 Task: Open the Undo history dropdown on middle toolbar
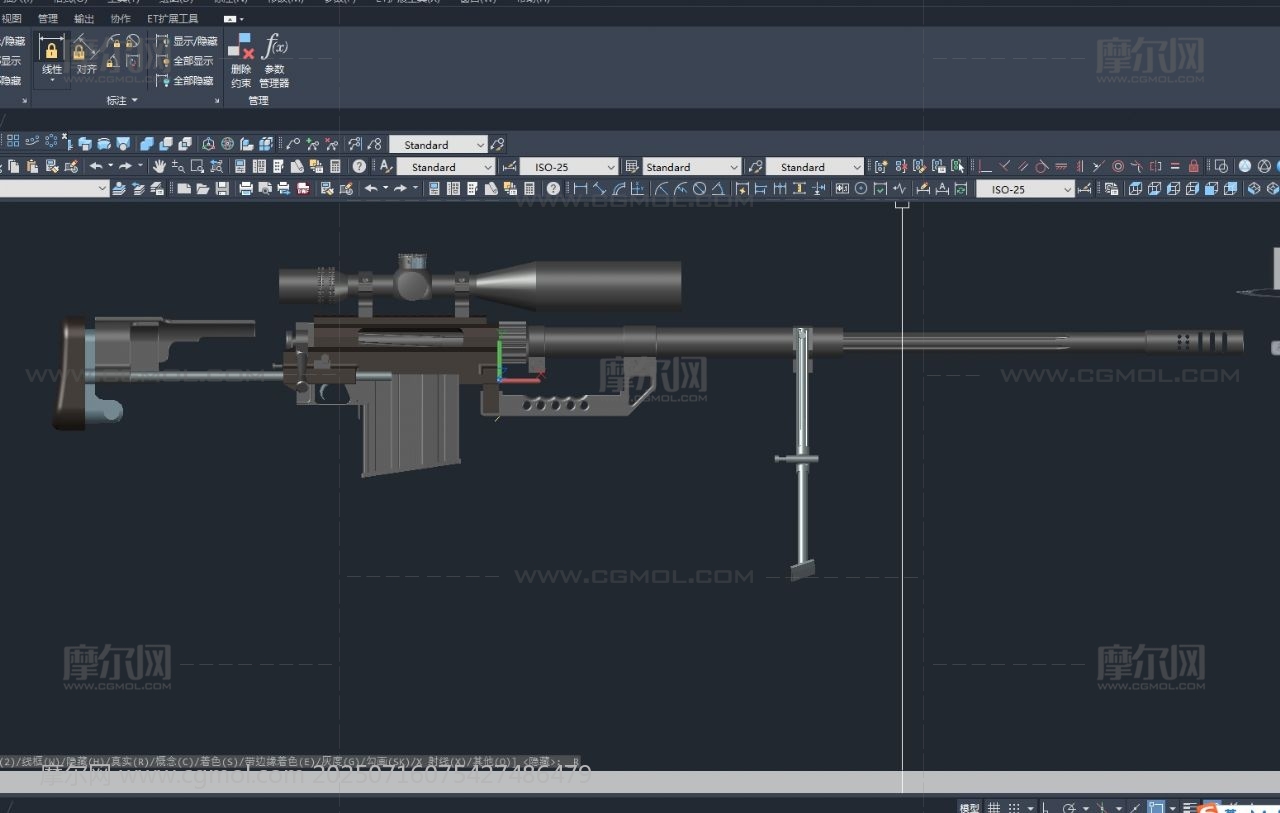(x=110, y=166)
